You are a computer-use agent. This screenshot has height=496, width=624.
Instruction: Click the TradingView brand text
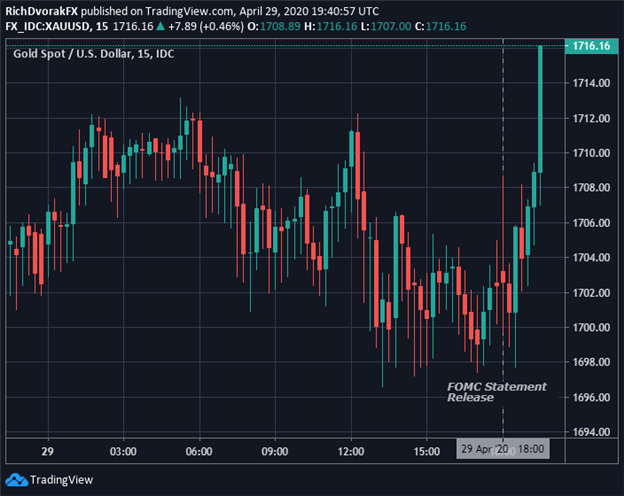(x=61, y=480)
